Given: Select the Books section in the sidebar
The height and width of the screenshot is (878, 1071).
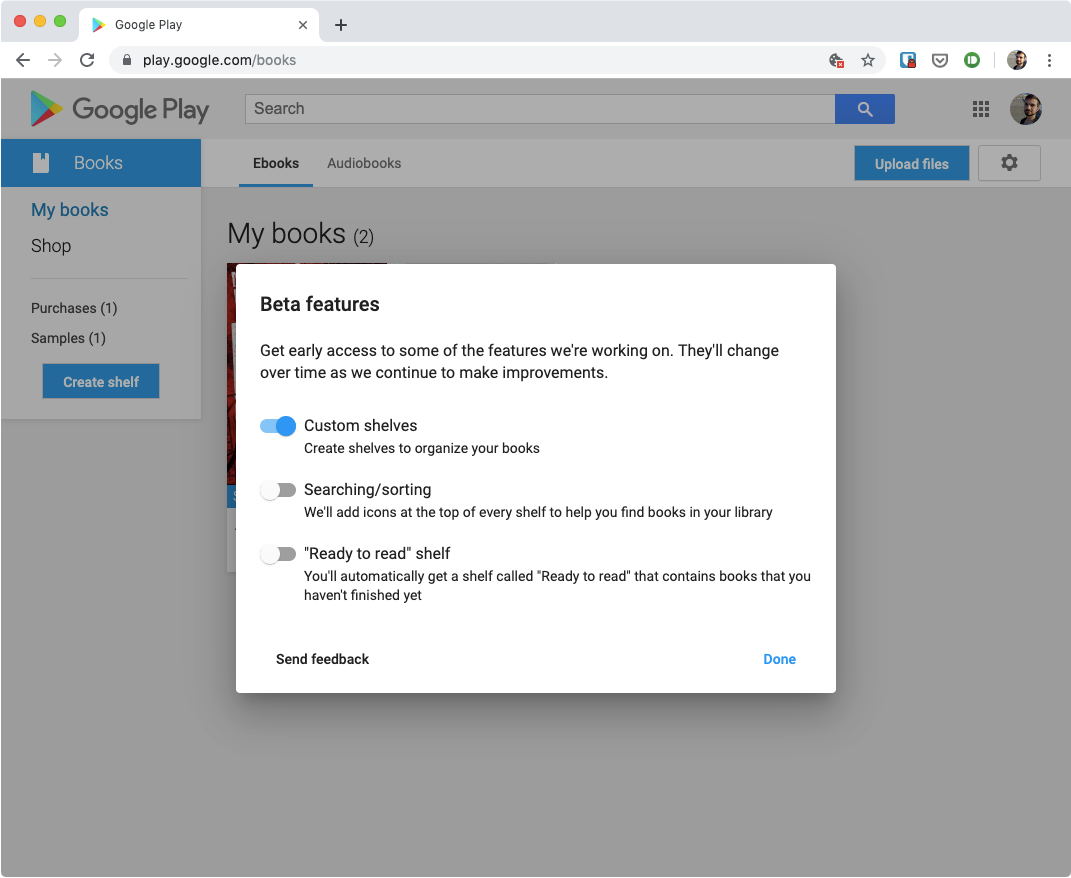Looking at the screenshot, I should click(100, 162).
